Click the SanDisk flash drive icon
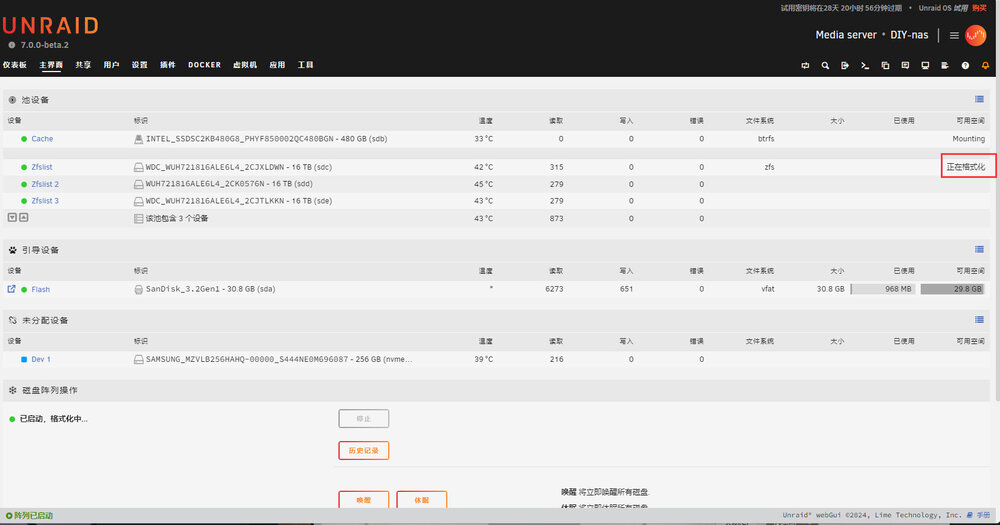Image resolution: width=1000 pixels, height=525 pixels. pos(138,289)
